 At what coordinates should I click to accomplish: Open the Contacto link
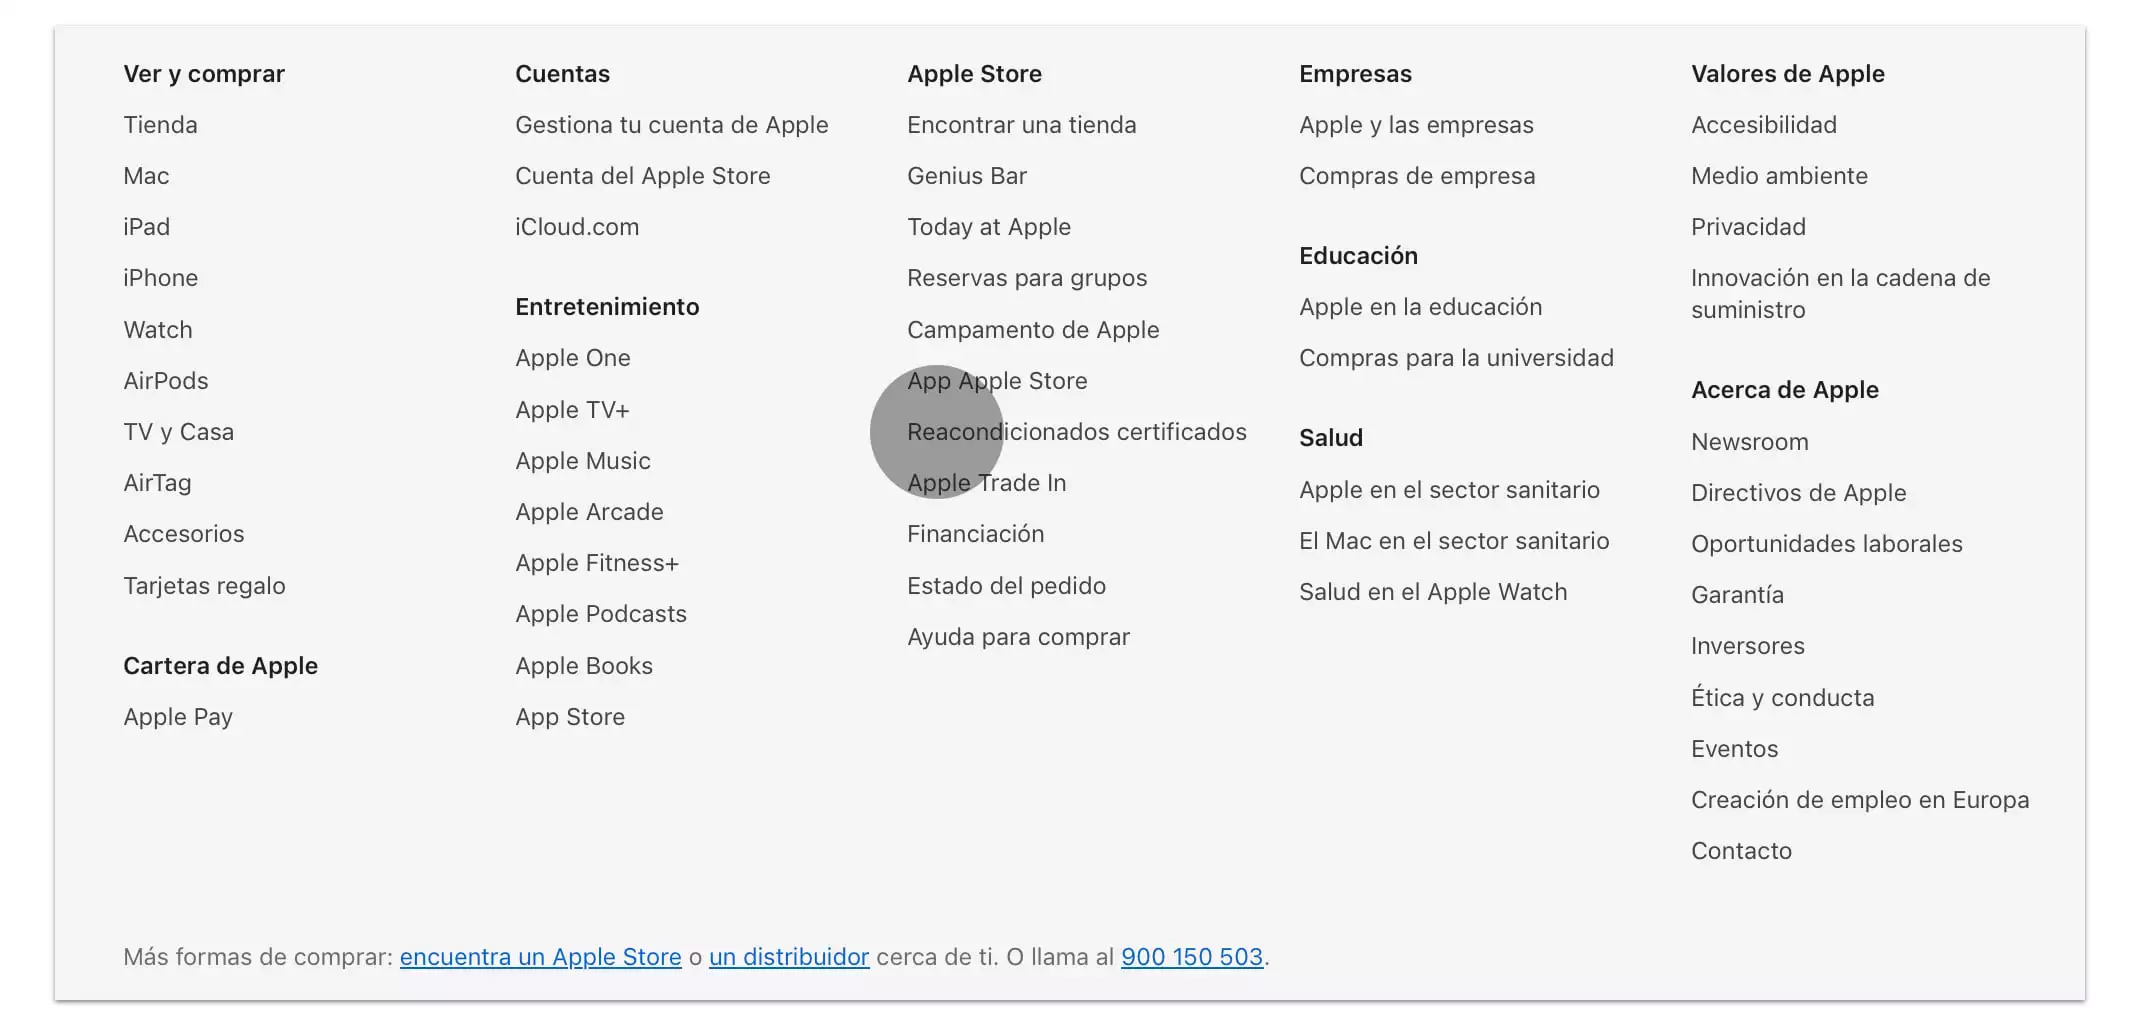pos(1741,851)
